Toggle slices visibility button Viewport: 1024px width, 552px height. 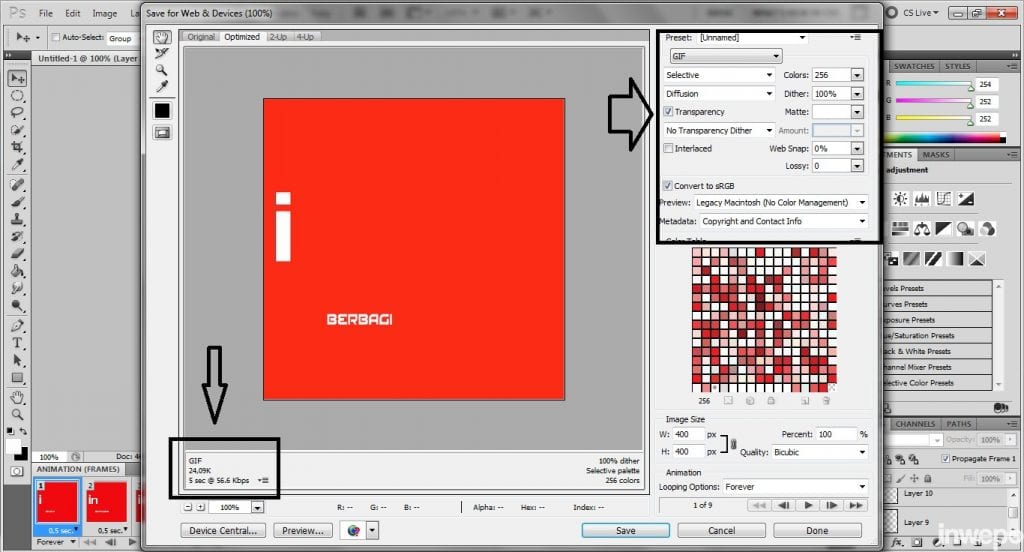[x=161, y=132]
